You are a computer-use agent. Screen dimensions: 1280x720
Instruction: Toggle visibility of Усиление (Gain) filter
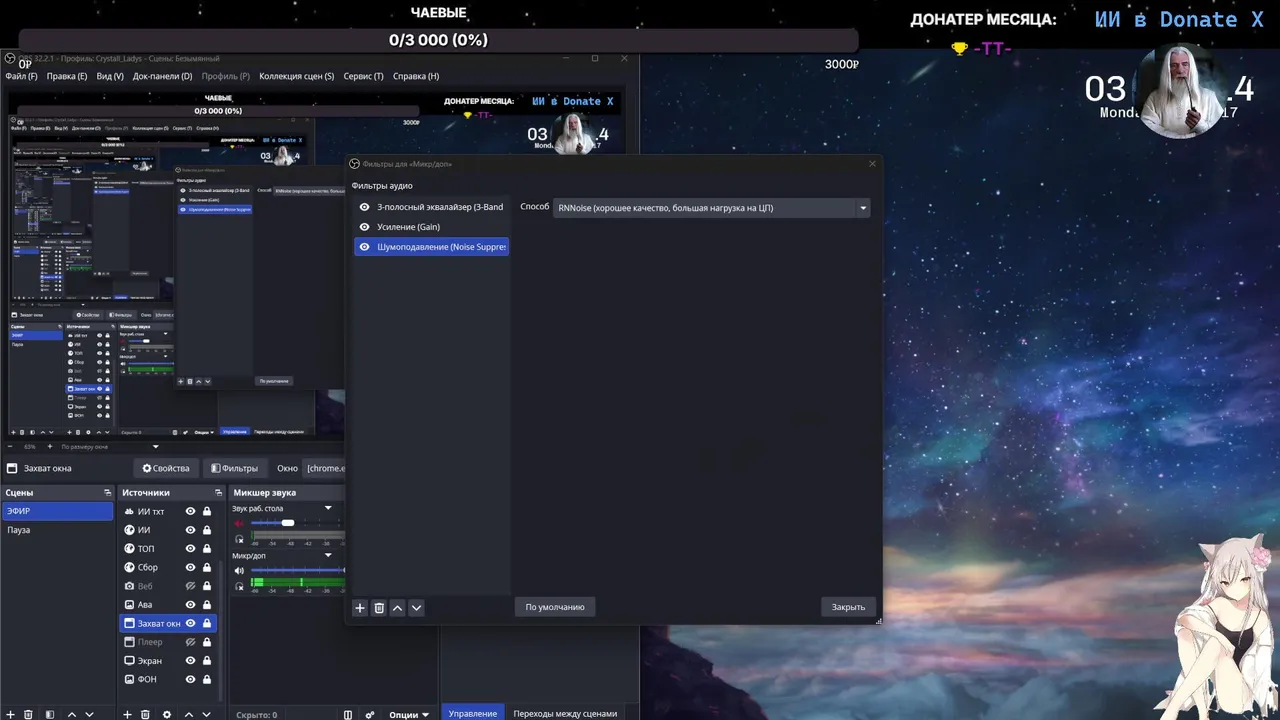pos(364,227)
